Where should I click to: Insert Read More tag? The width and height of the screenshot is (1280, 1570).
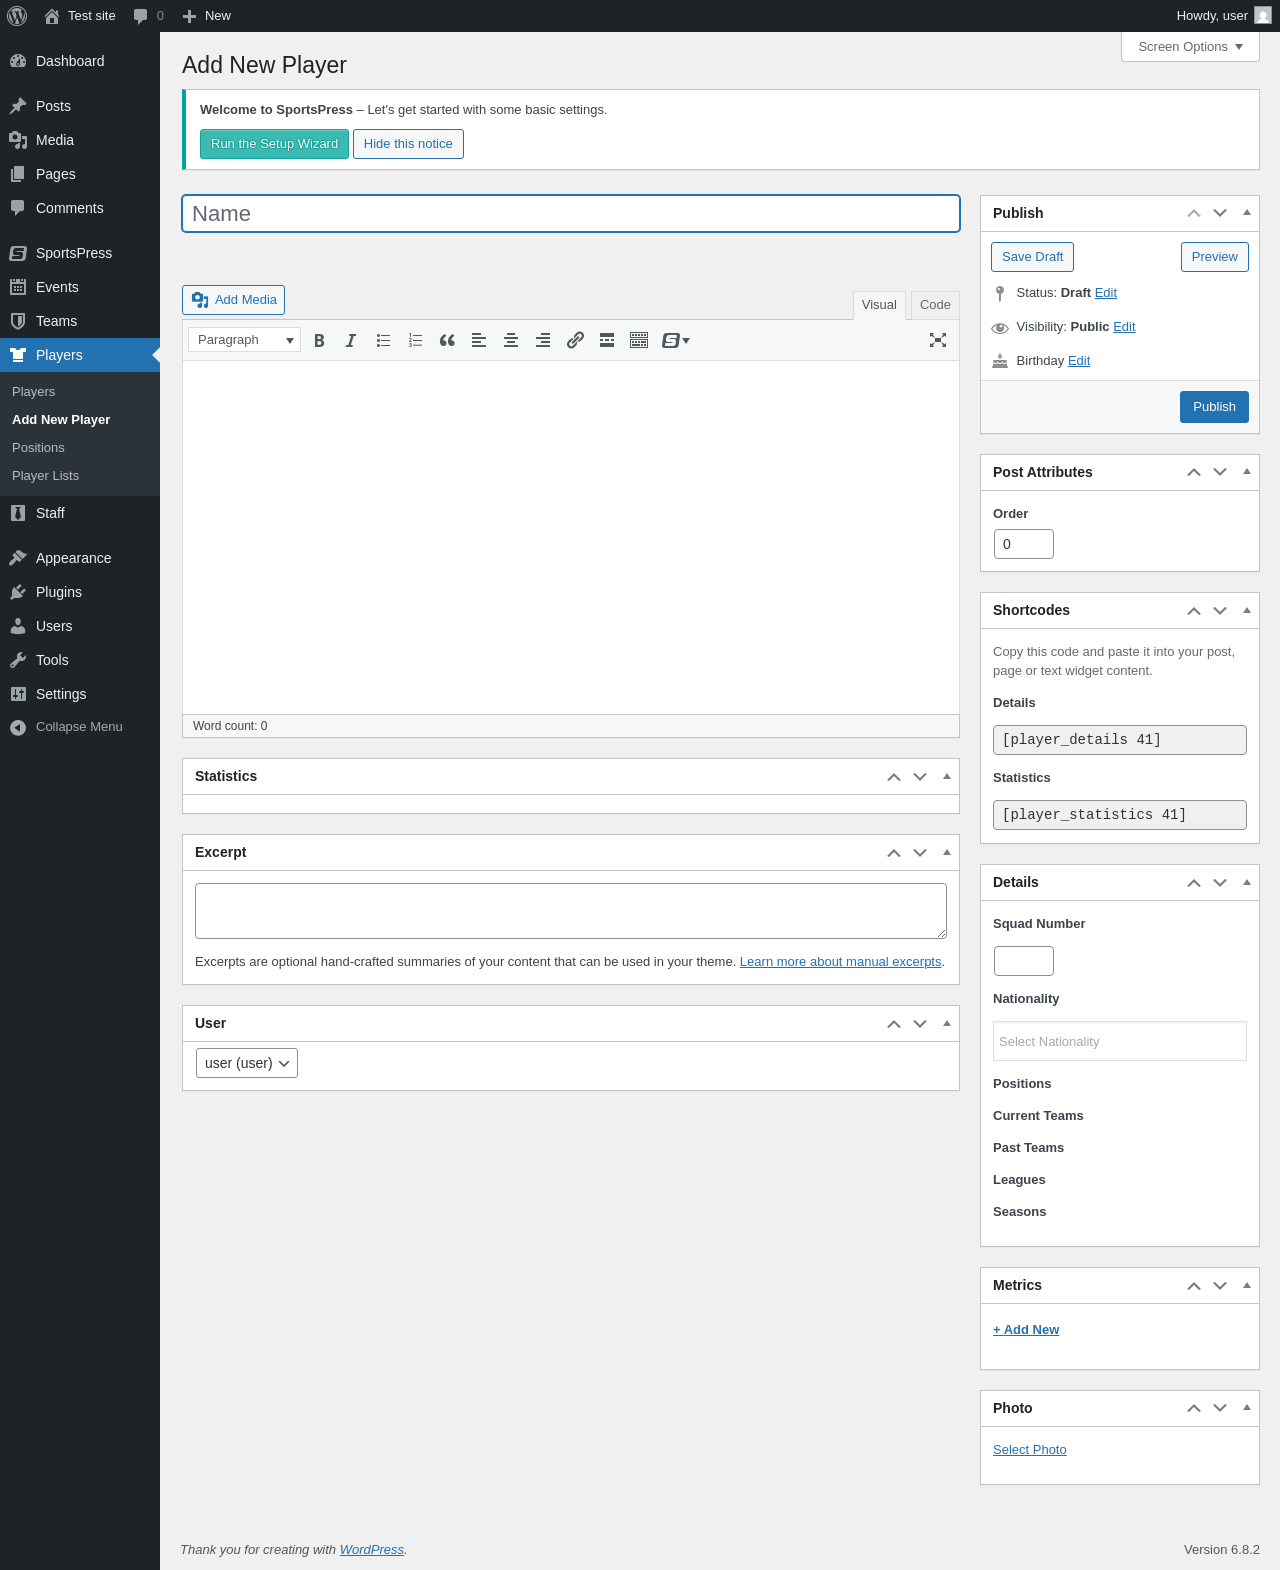607,341
